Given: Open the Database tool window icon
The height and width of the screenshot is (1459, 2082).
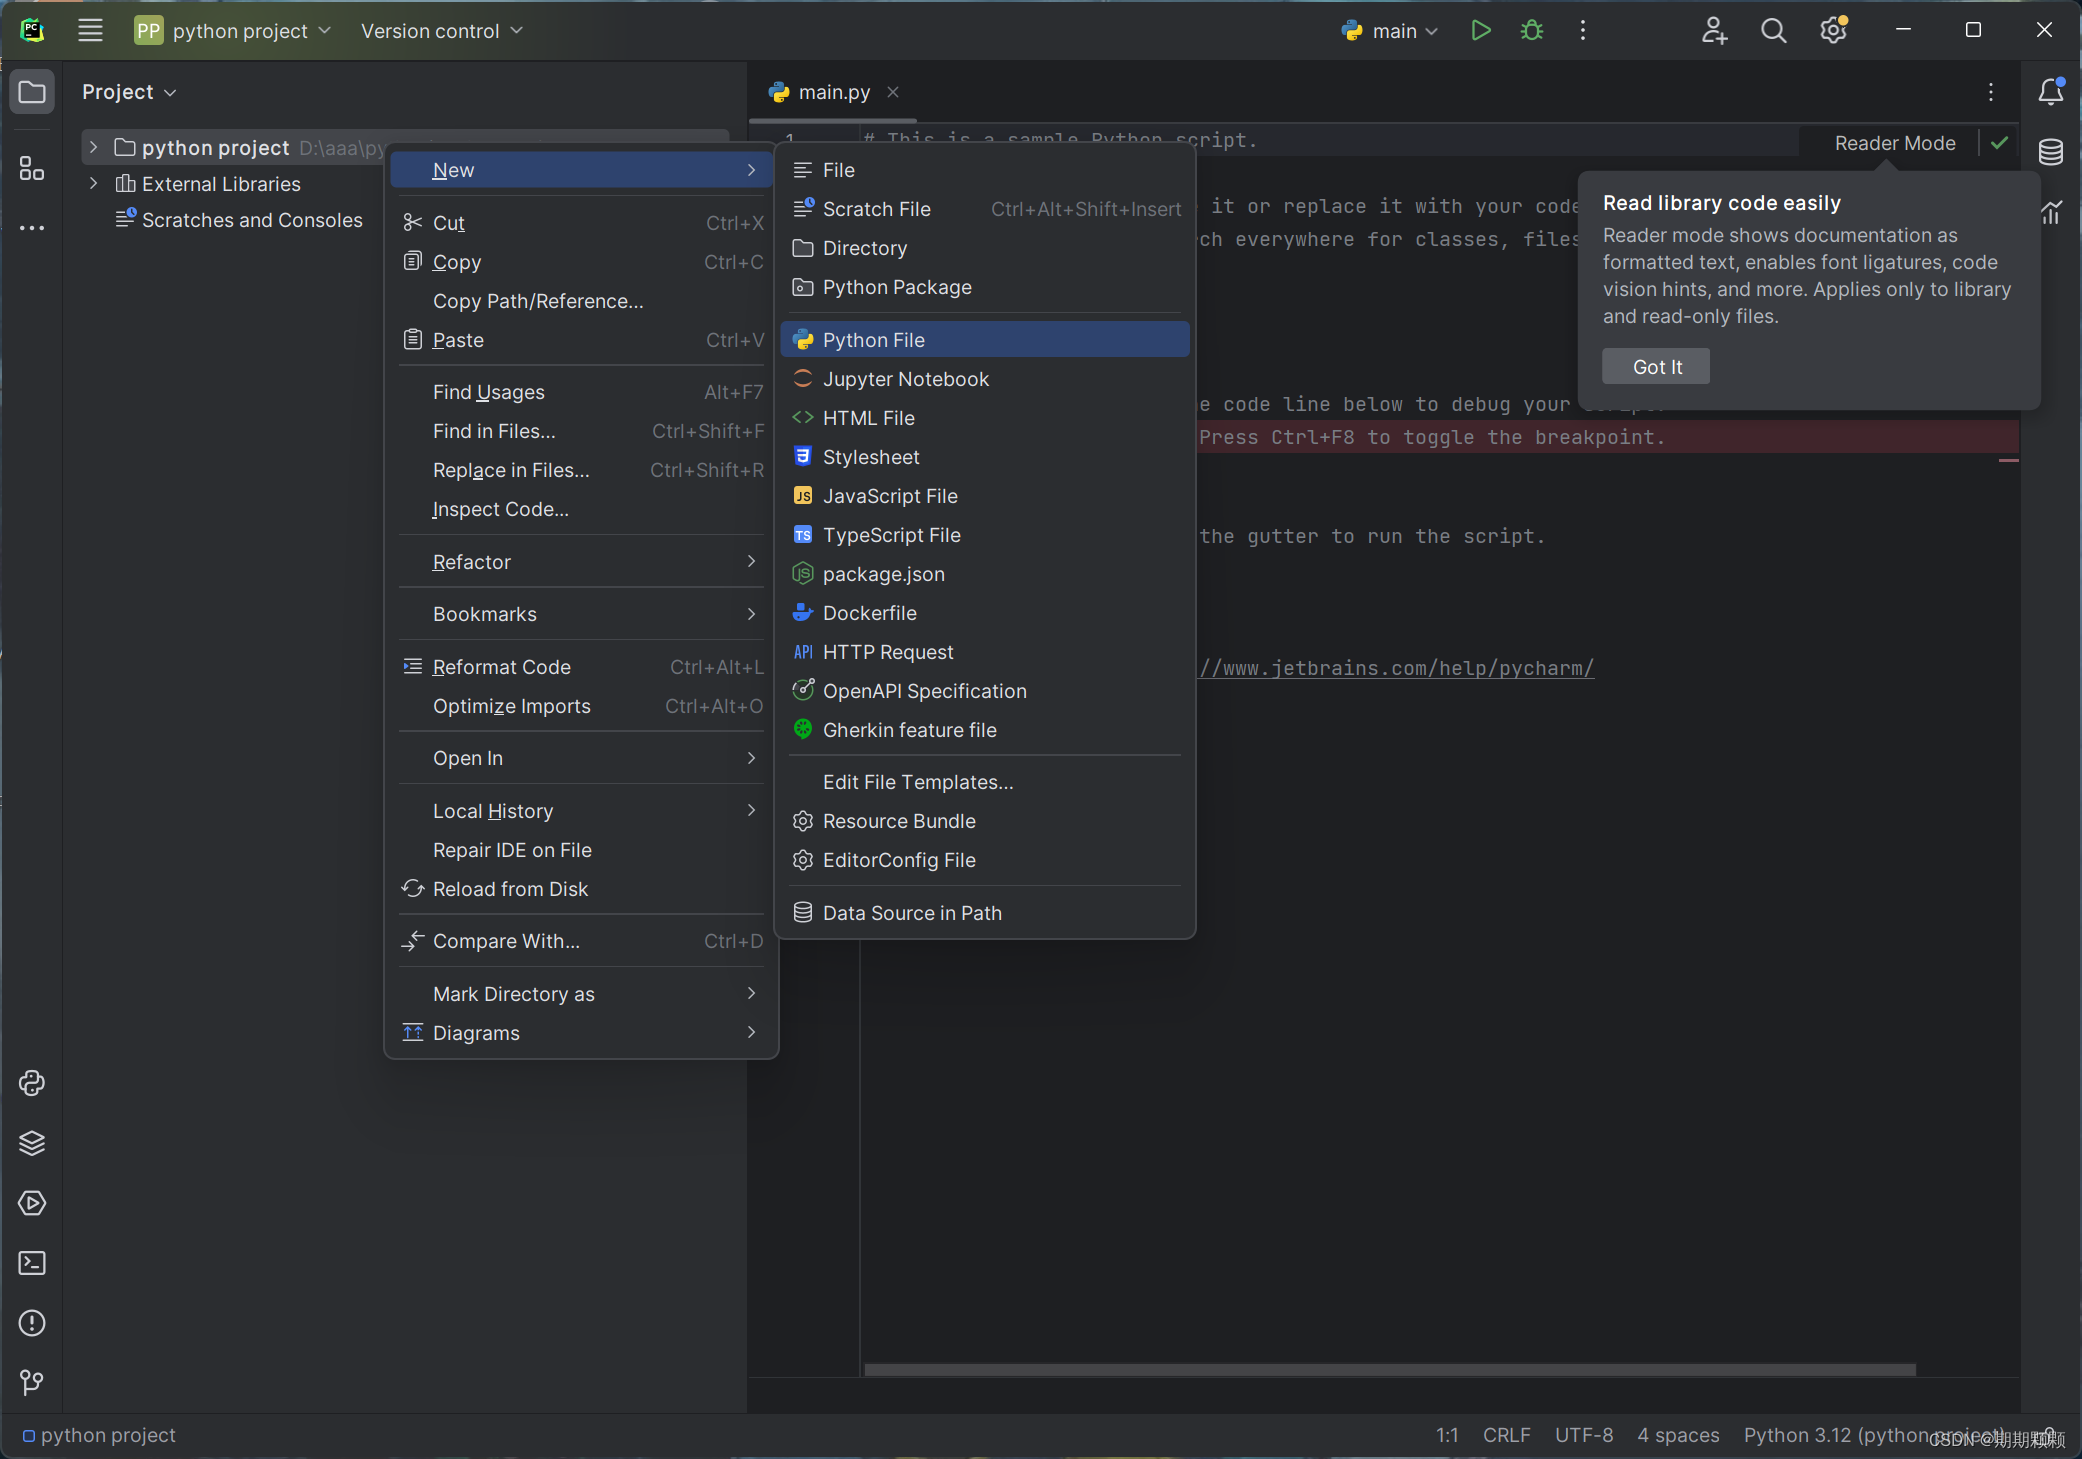Looking at the screenshot, I should click(x=2051, y=152).
